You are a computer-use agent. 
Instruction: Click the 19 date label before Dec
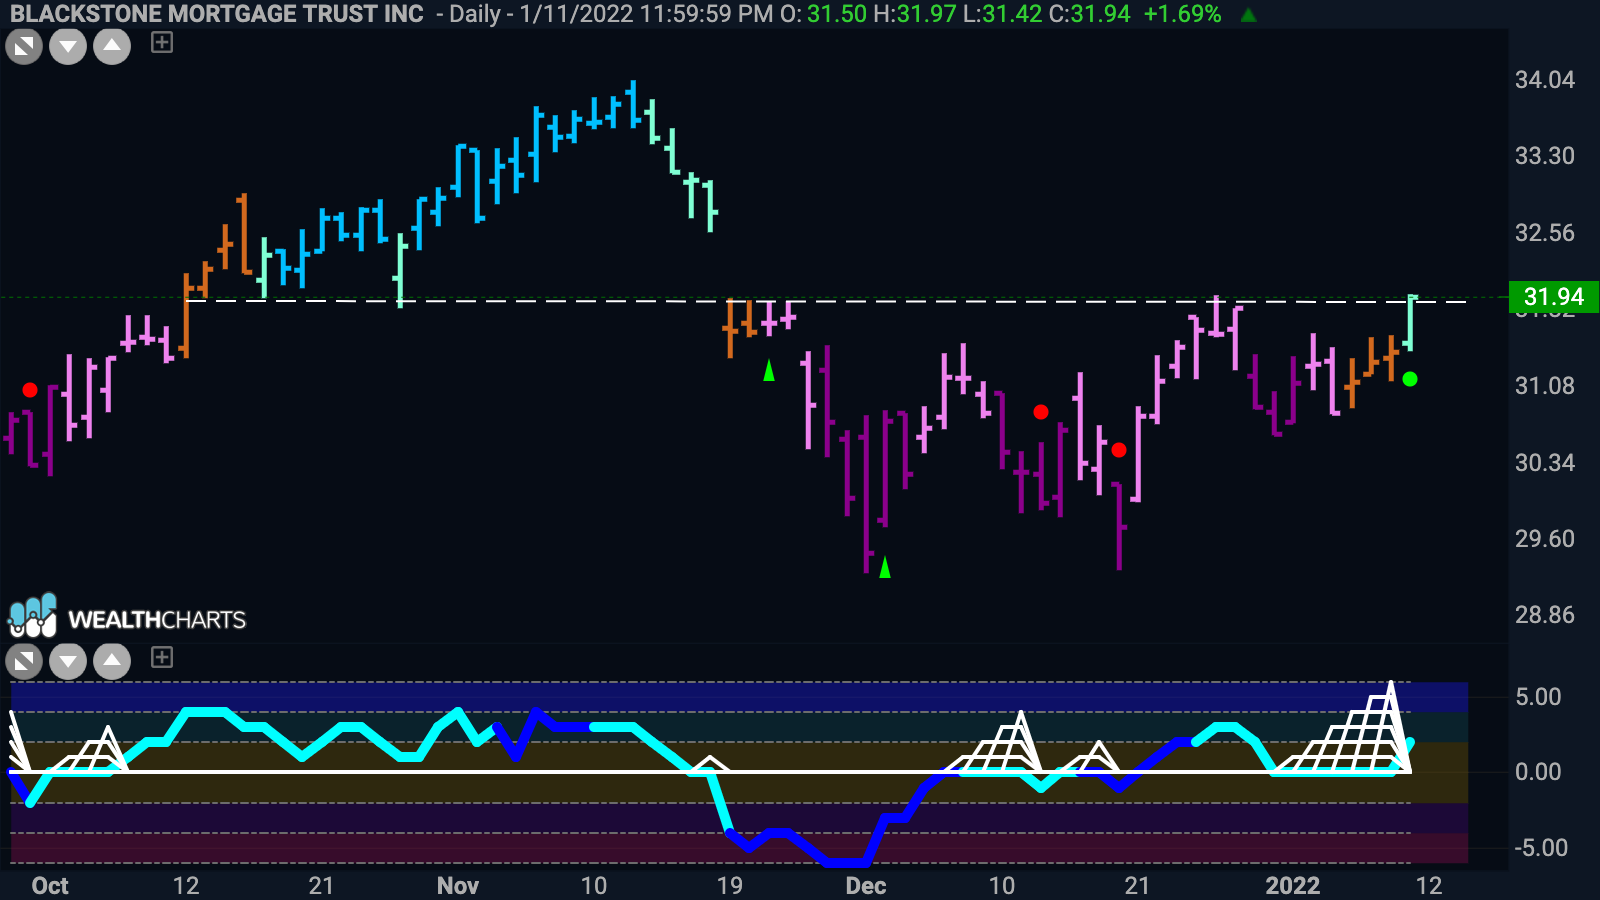[x=730, y=886]
